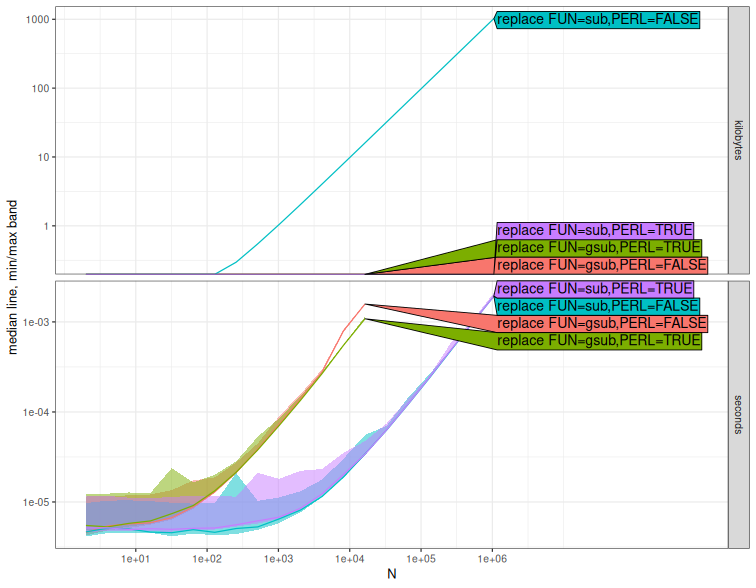Click the purple sub,PERL=TRUE label in seconds panel
Viewport: 756px width, 588px height.
(x=595, y=288)
